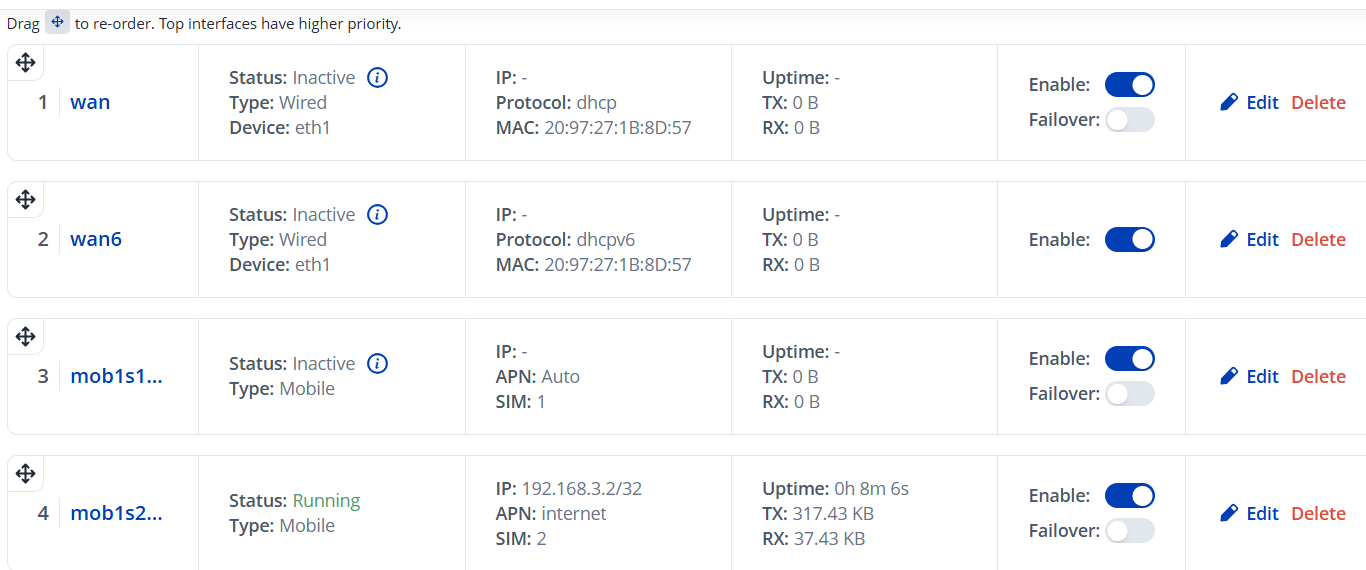This screenshot has height=570, width=1366.
Task: Click pencil Edit icon for mob1s2
Action: [x=1230, y=513]
